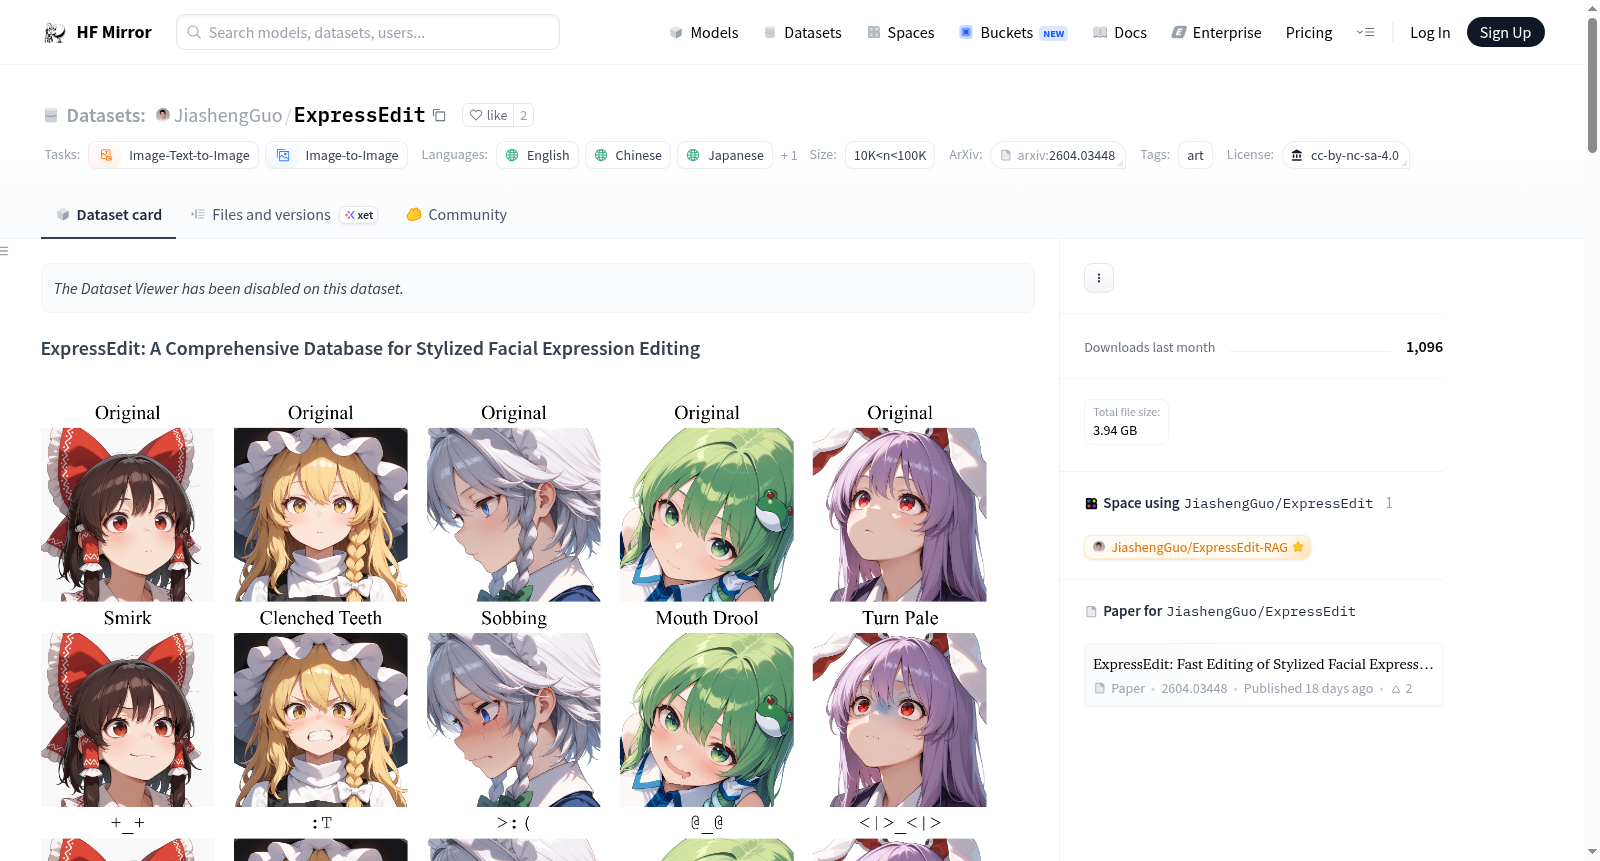Click the search models input field
Viewport: 1600px width, 861px height.
tap(368, 32)
